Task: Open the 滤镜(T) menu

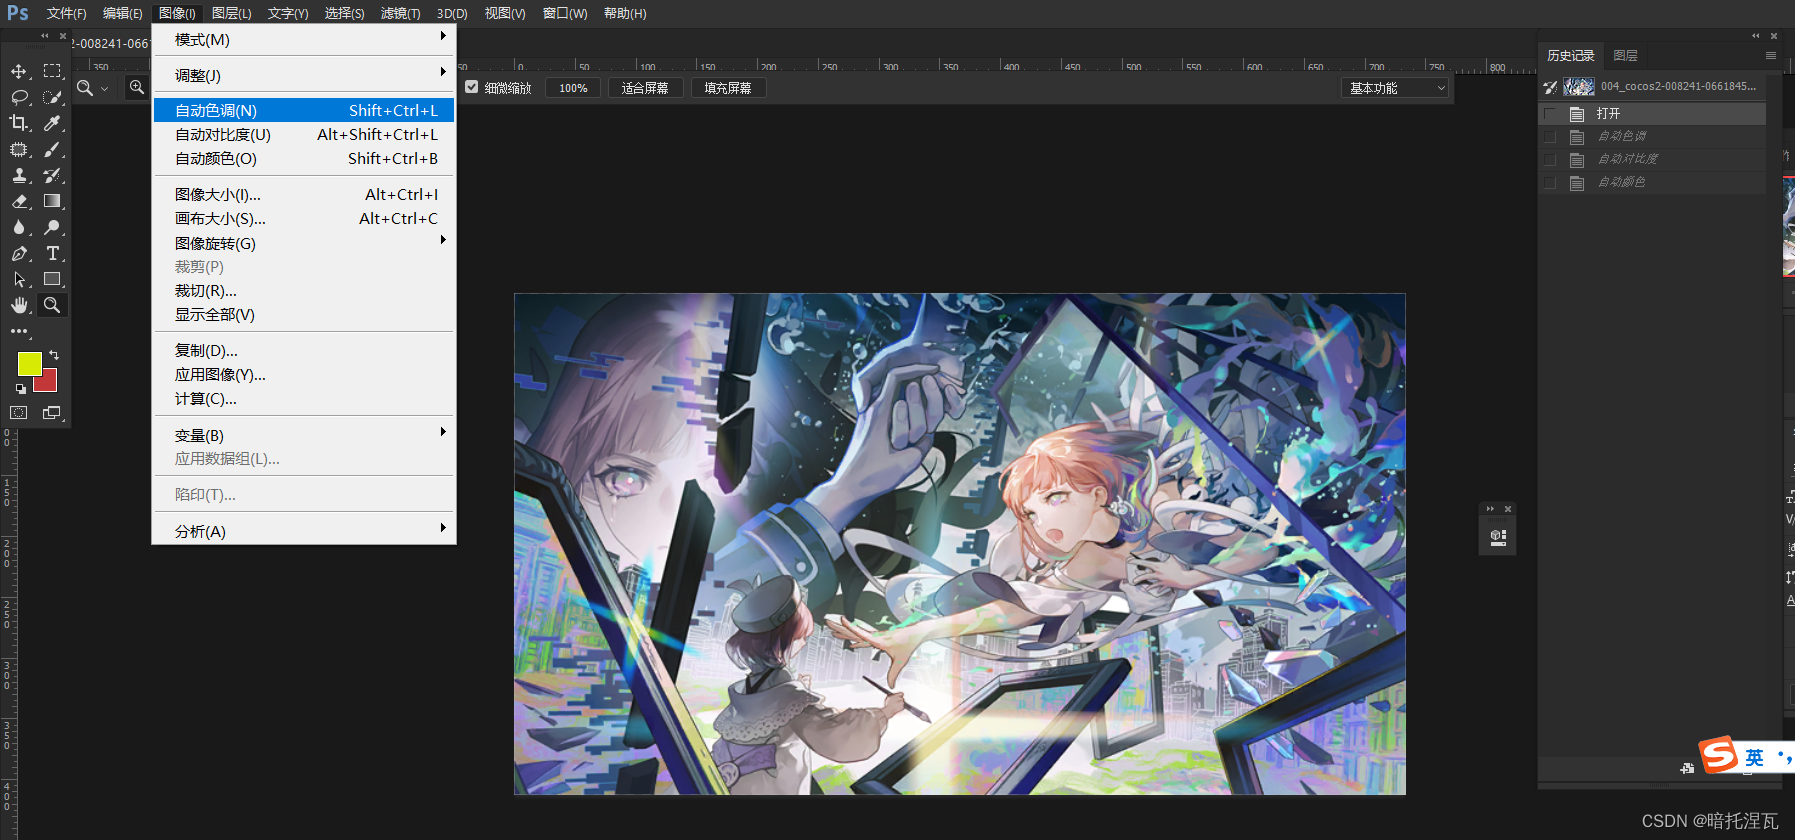Action: [x=400, y=13]
